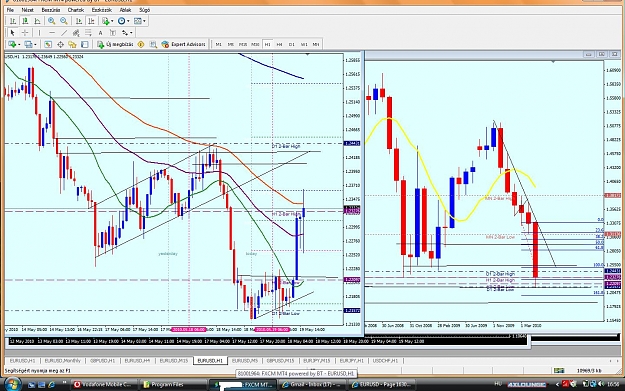Switch timeframe to D1
The width and height of the screenshot is (625, 391).
click(292, 44)
